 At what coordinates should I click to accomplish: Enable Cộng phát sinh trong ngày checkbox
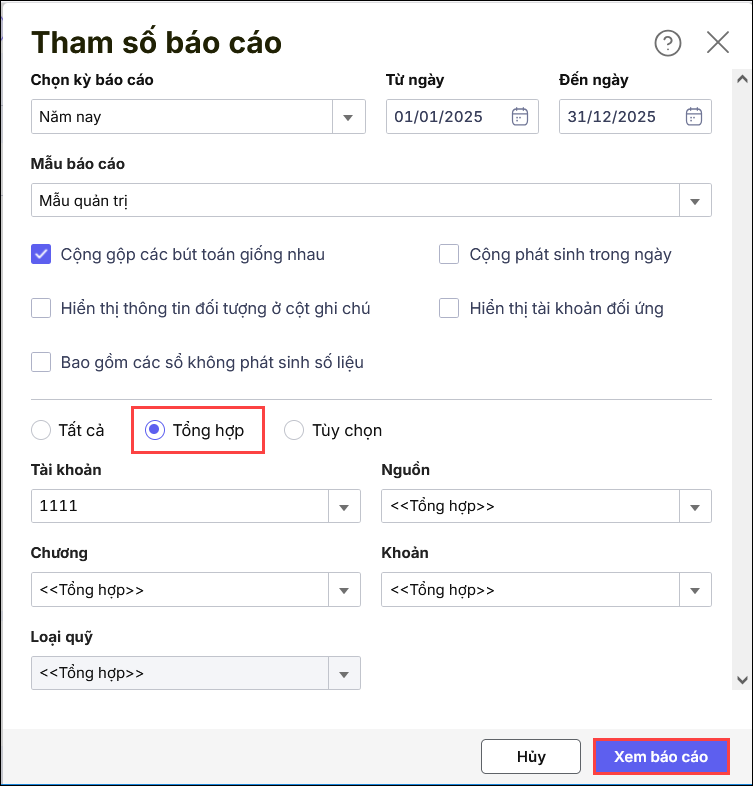pos(449,254)
